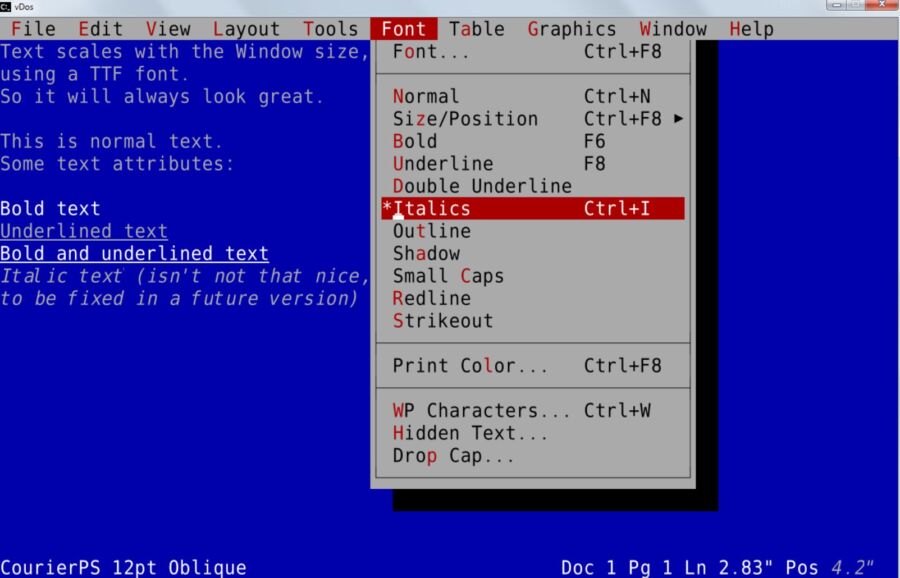Choose Font... from the Font menu

[533, 52]
